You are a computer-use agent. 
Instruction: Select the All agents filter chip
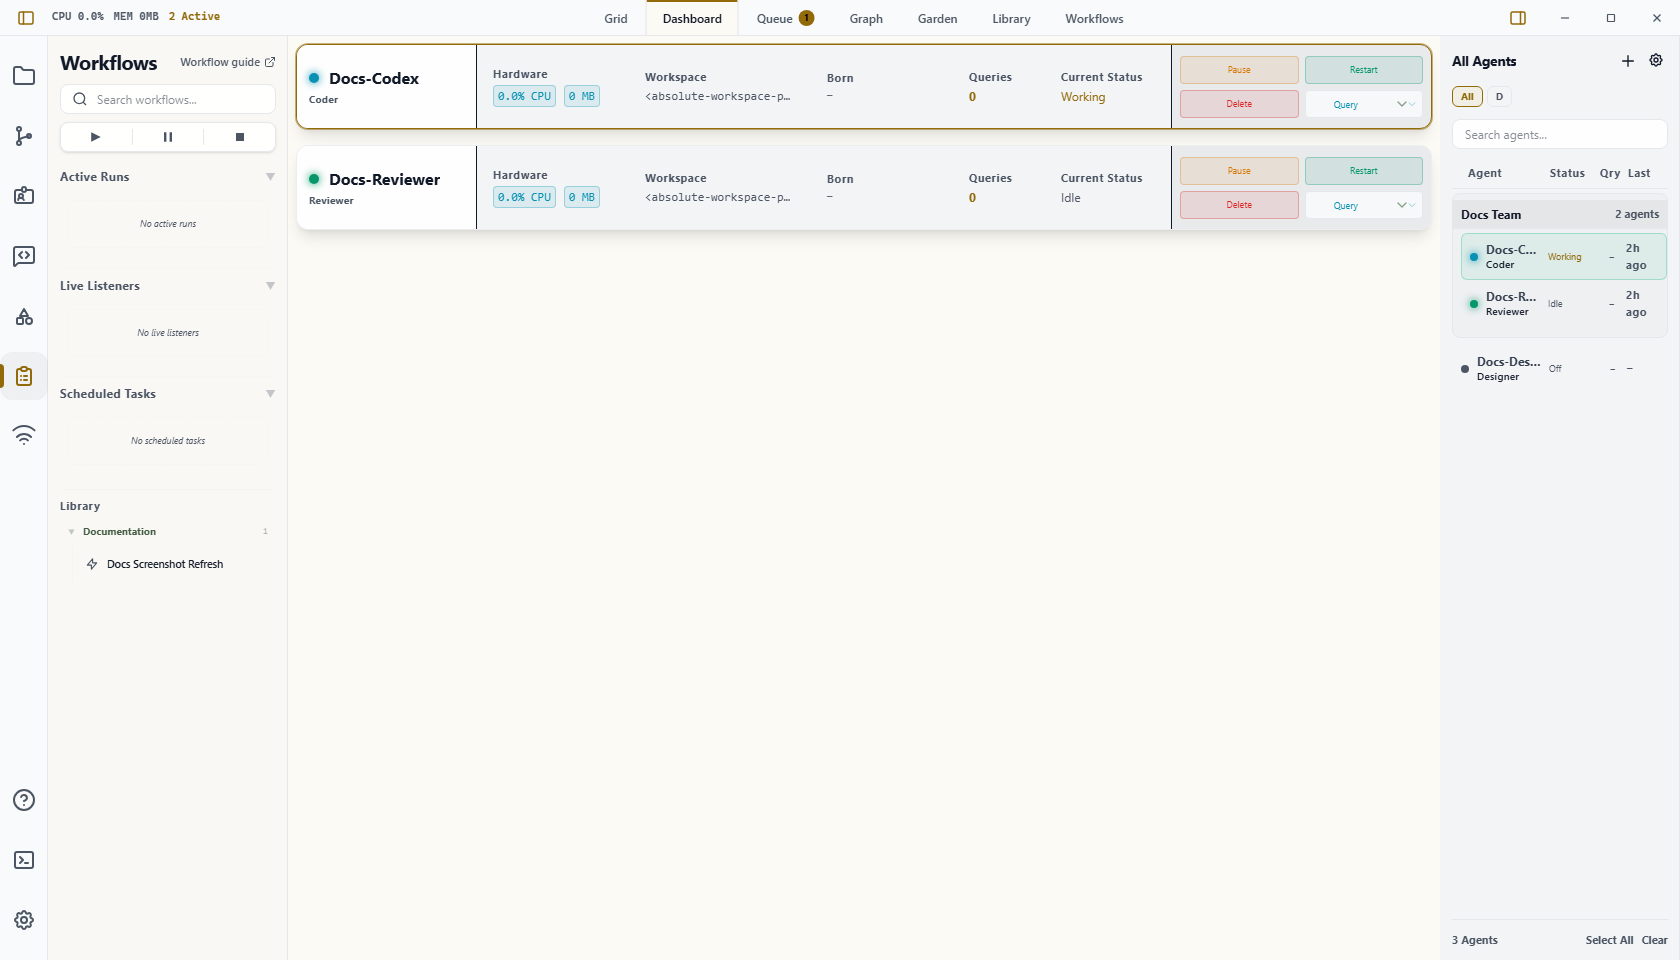pos(1467,97)
